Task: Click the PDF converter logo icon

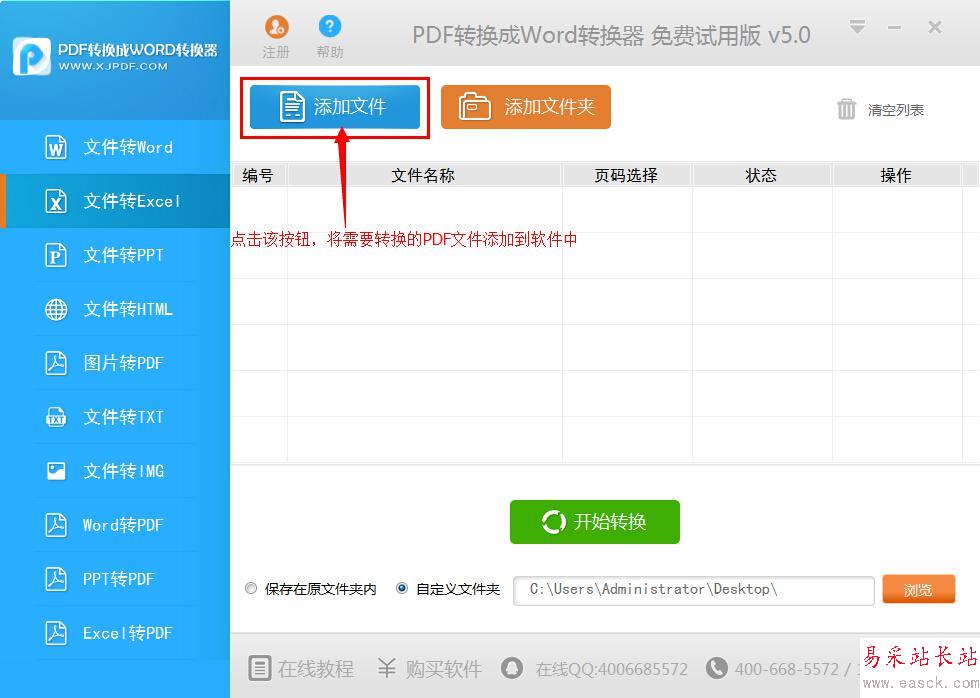Action: 32,57
